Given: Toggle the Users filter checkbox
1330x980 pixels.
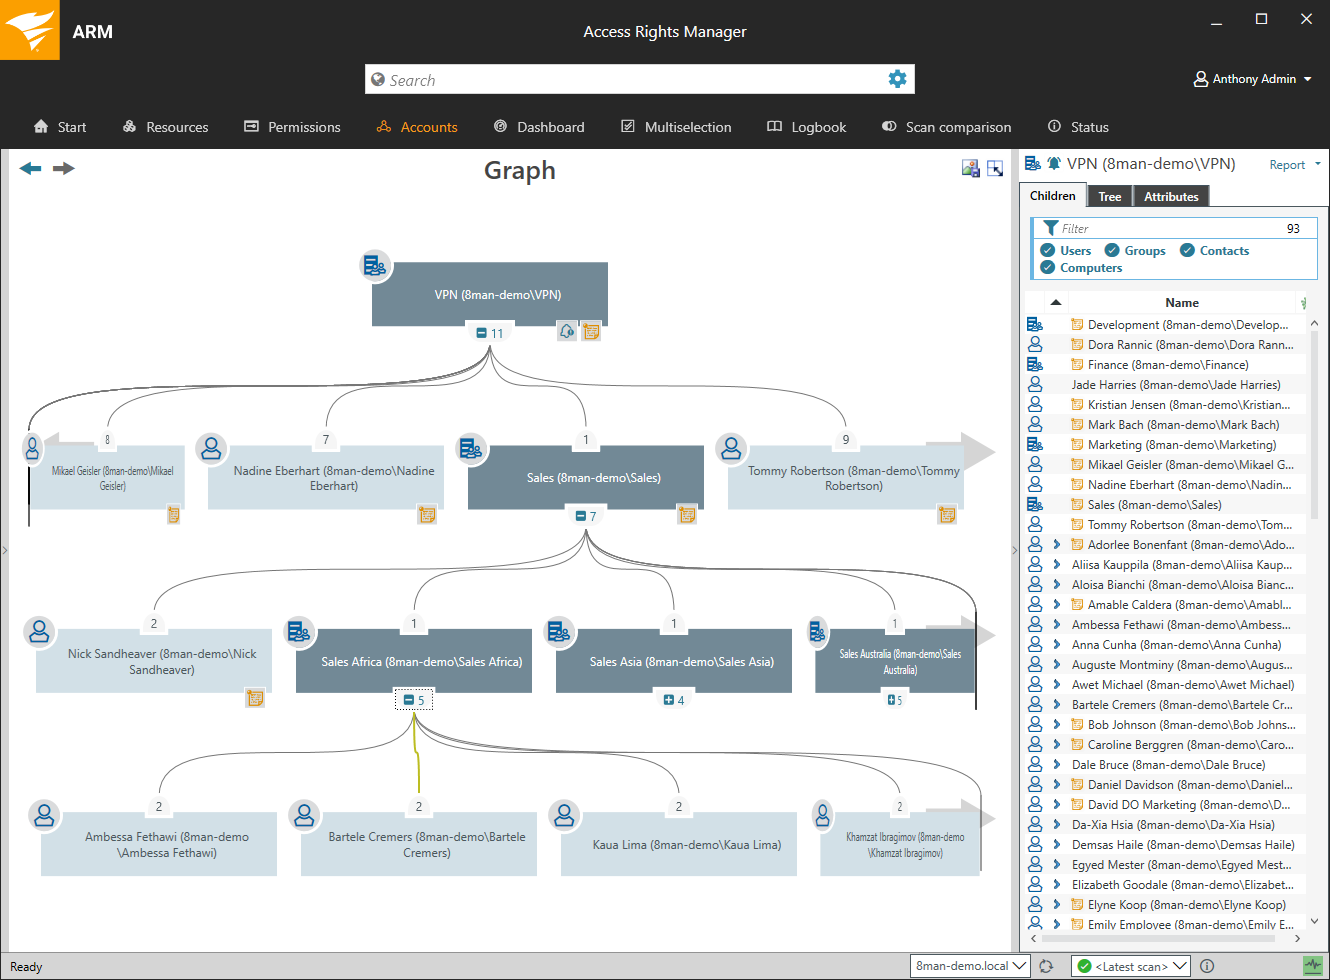Looking at the screenshot, I should click(1048, 250).
